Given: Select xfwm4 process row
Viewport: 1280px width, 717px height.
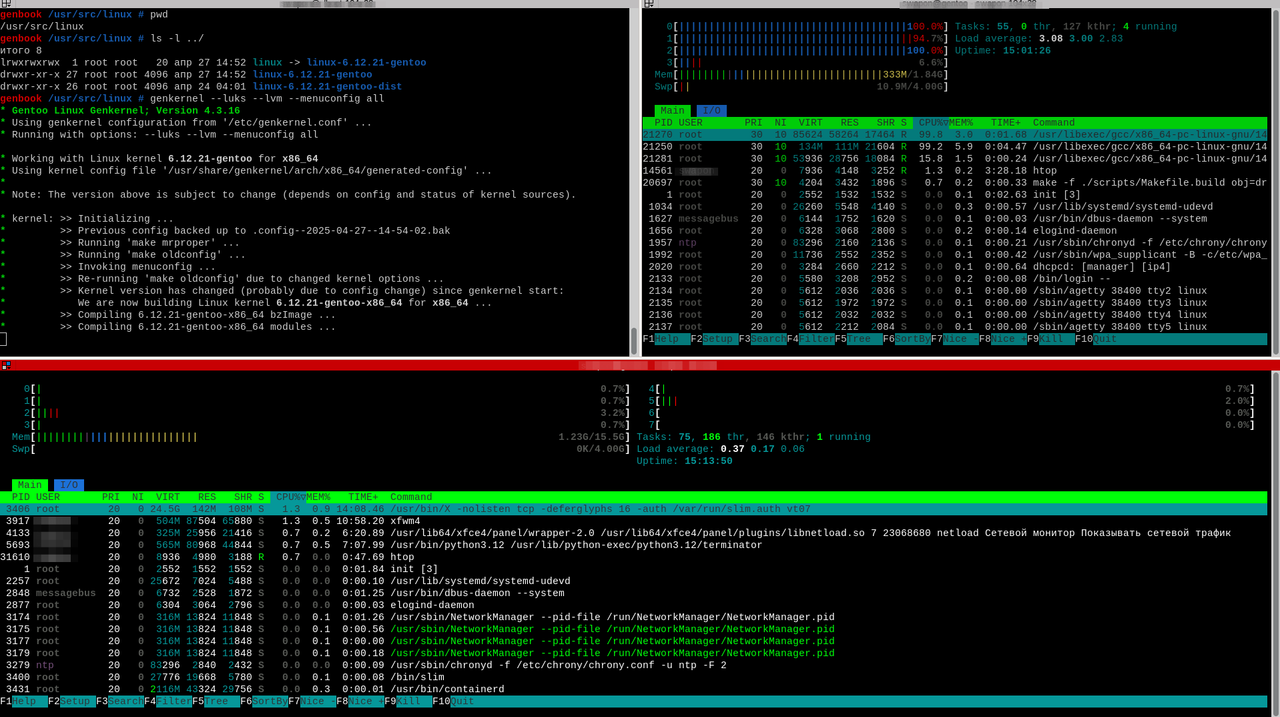Looking at the screenshot, I should [634, 521].
